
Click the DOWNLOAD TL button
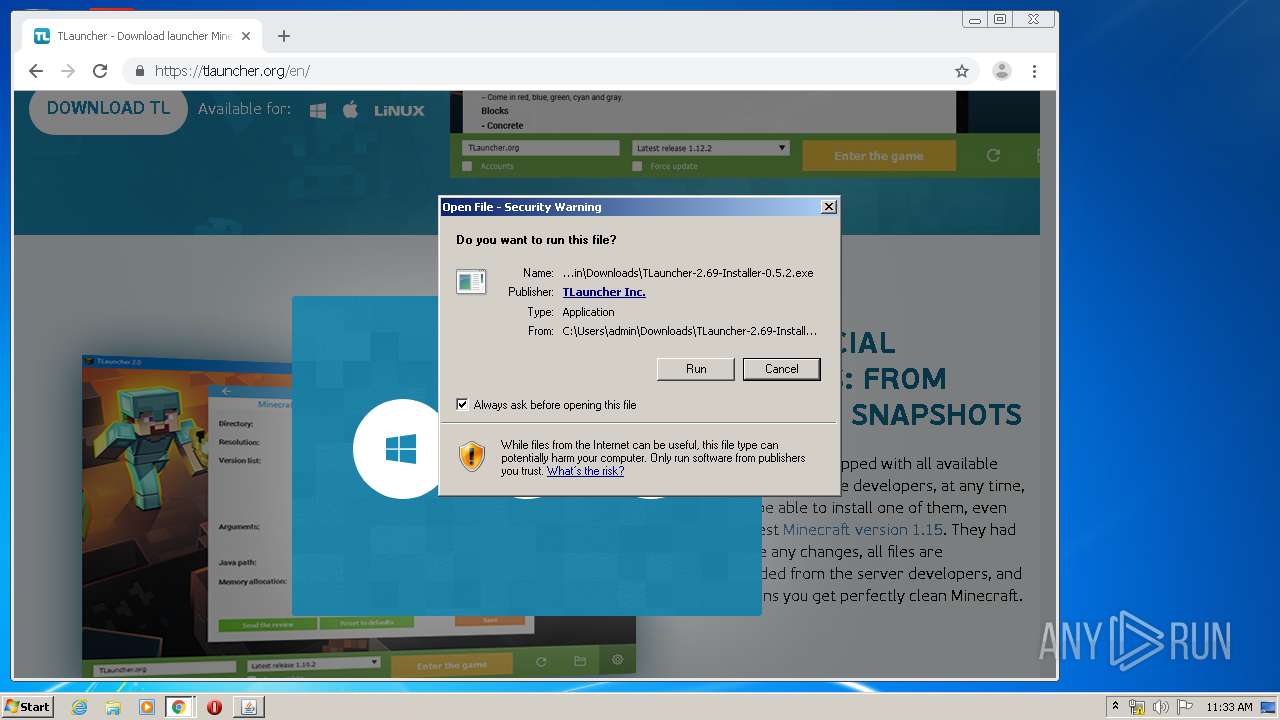coord(108,108)
